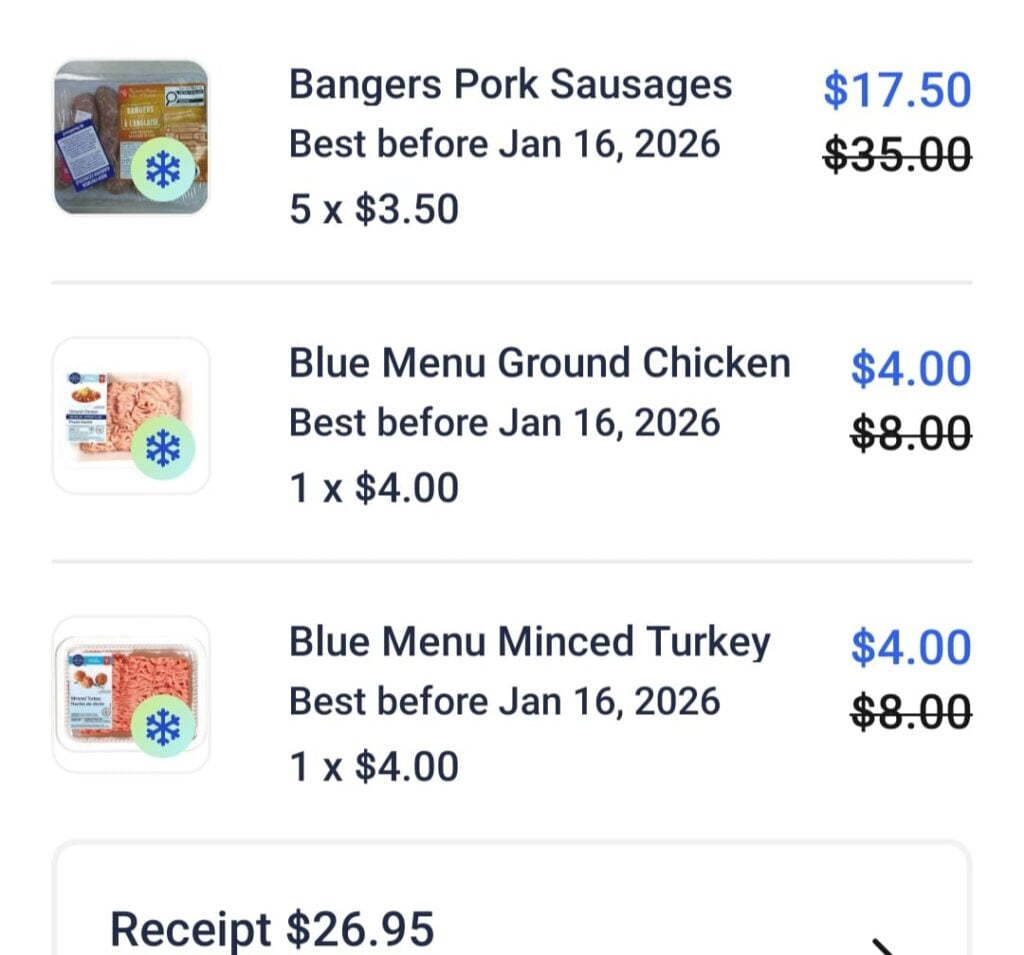
Task: Tap the snowflake badge on Ground Chicken
Action: click(161, 450)
